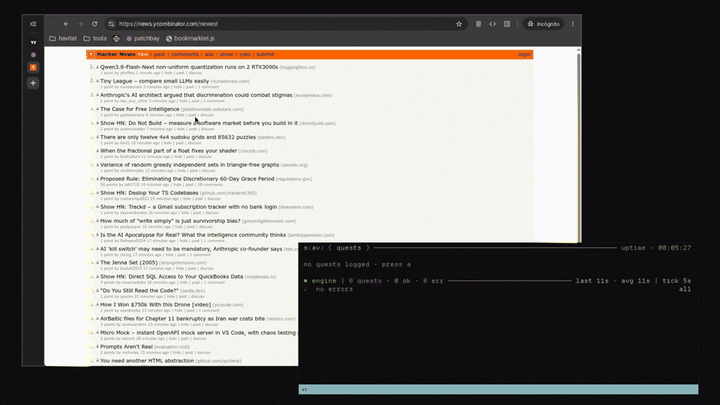Open When the fractional part of a float story
The width and height of the screenshot is (720, 405).
pyautogui.click(x=169, y=151)
